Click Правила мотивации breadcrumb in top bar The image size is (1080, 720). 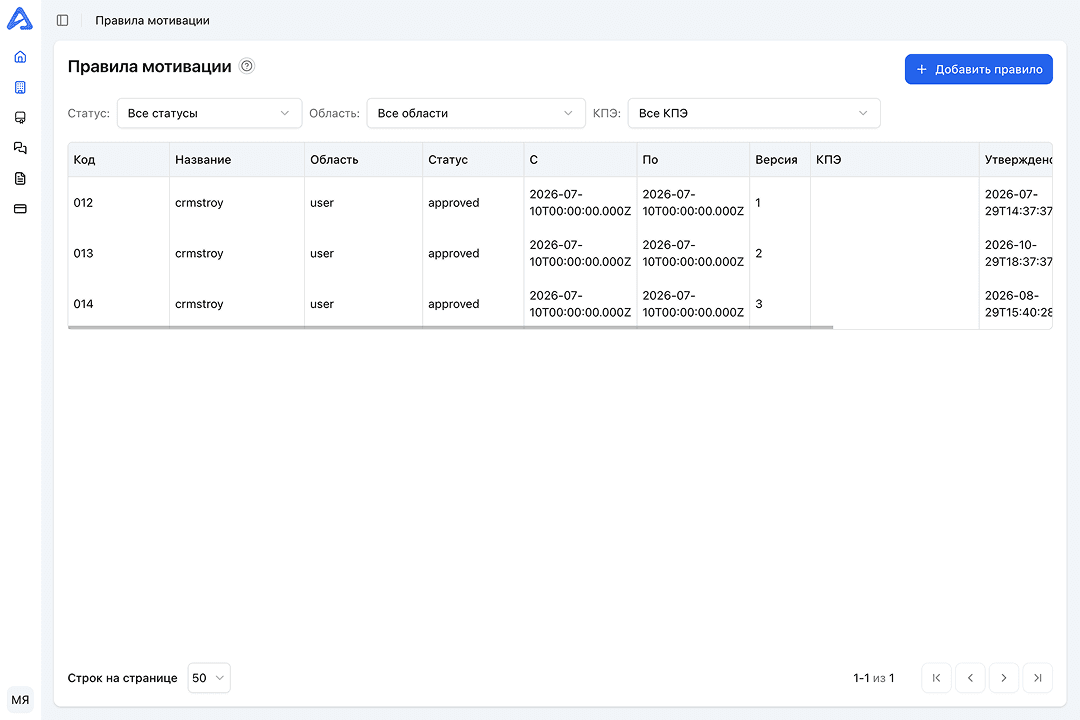tap(152, 21)
